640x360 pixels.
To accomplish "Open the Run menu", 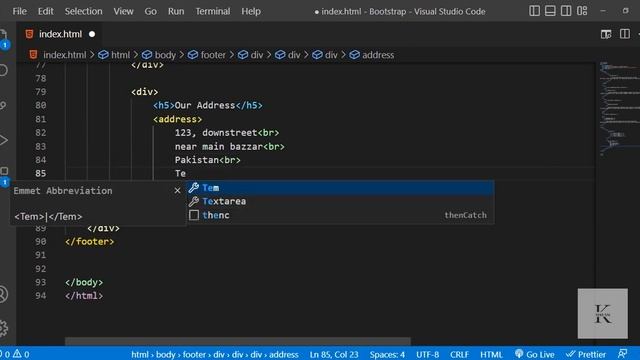I will click(176, 11).
